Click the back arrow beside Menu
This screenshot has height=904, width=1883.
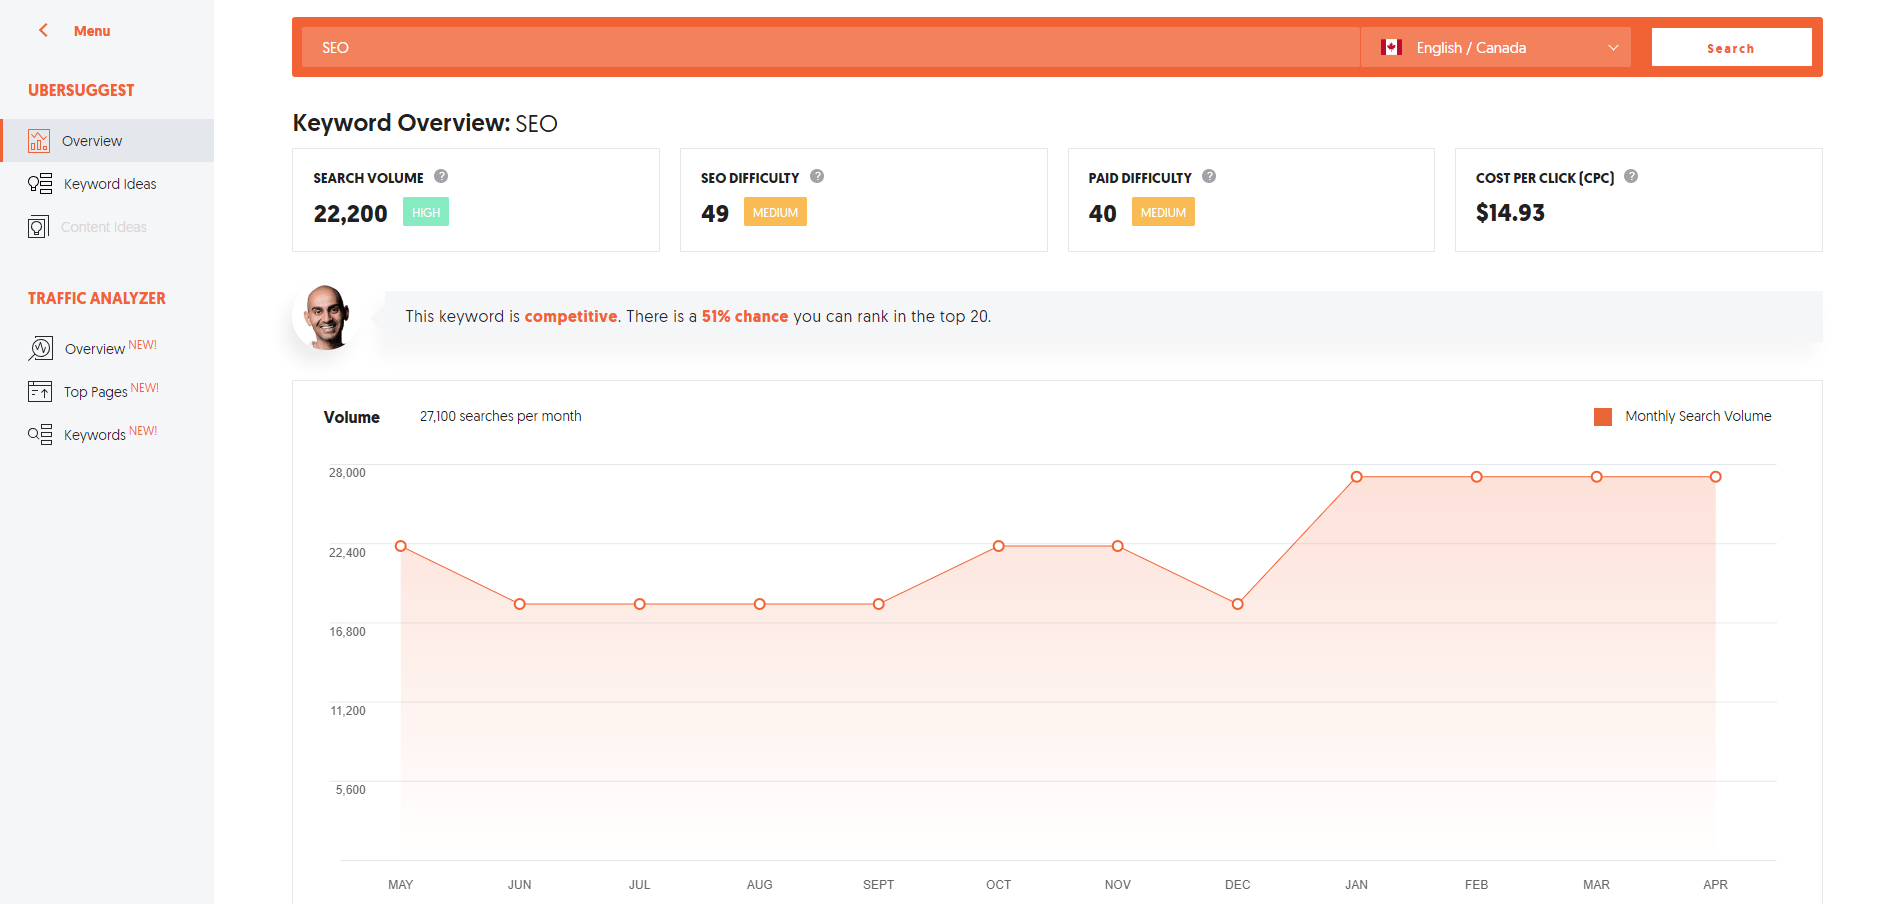coord(43,30)
